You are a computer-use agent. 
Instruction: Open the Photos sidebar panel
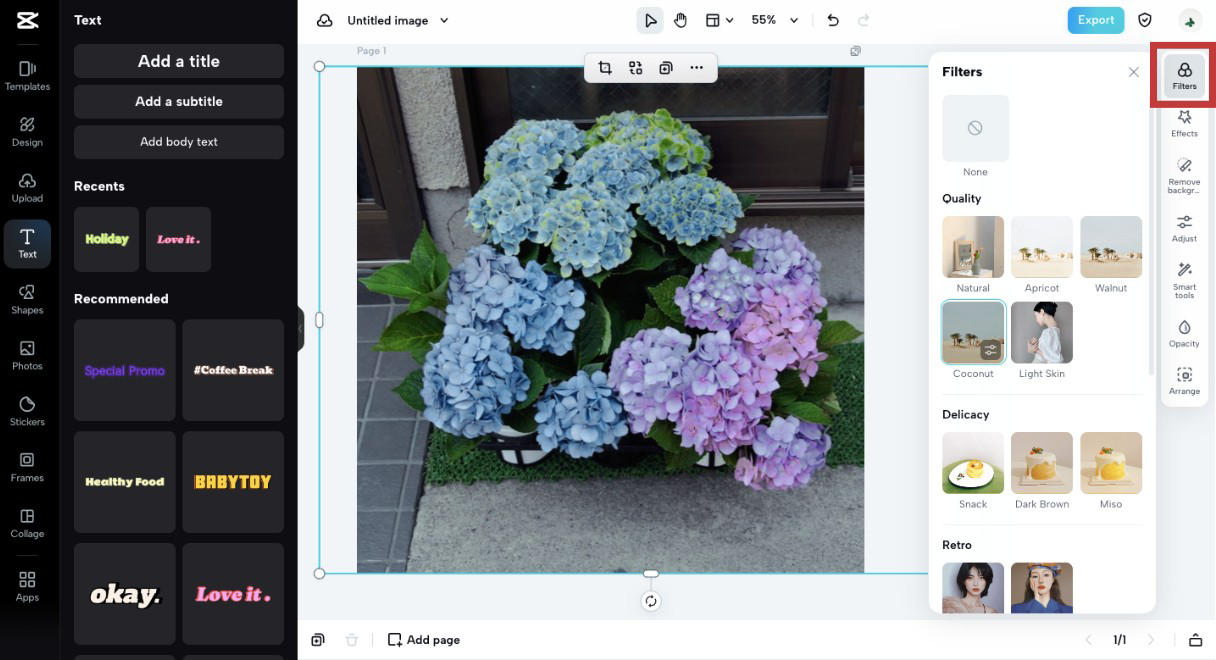(x=27, y=356)
